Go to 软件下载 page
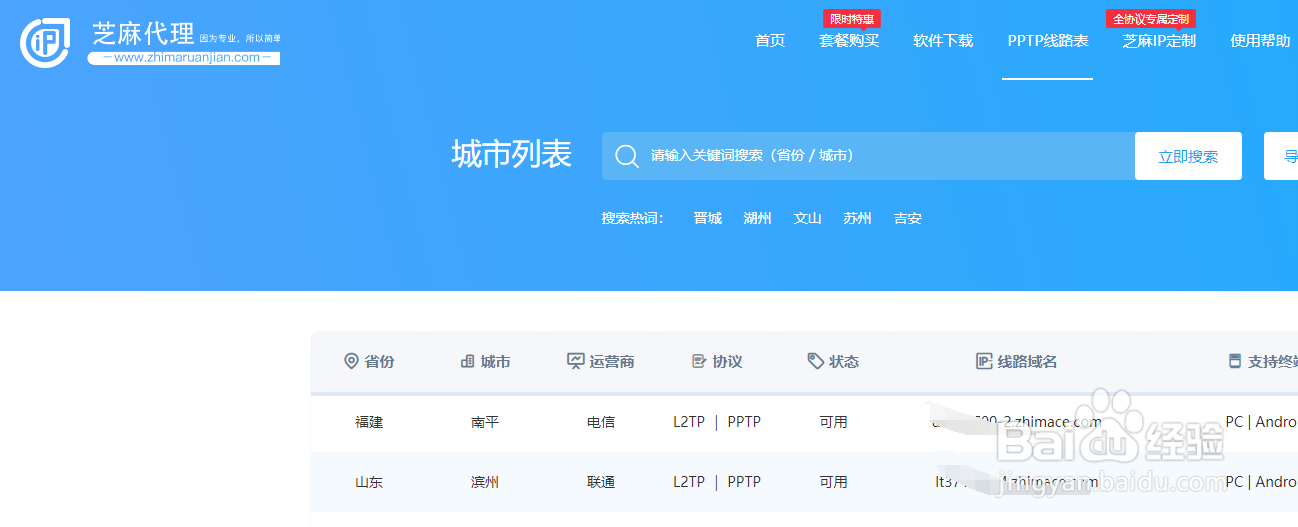Screen dimensions: 1298x527 (x=943, y=41)
